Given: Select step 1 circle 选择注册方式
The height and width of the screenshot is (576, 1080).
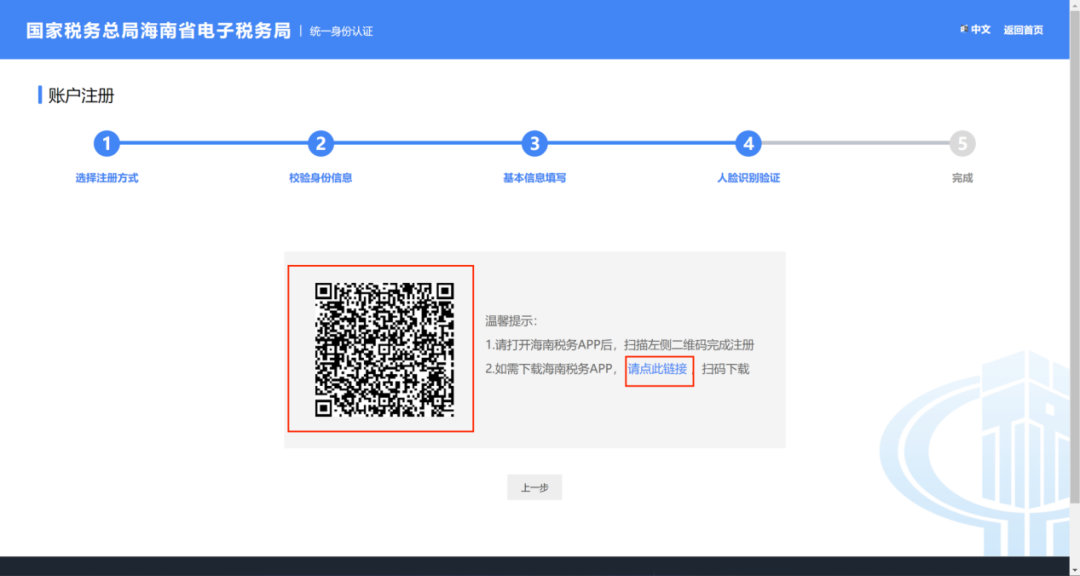Looking at the screenshot, I should (x=107, y=144).
